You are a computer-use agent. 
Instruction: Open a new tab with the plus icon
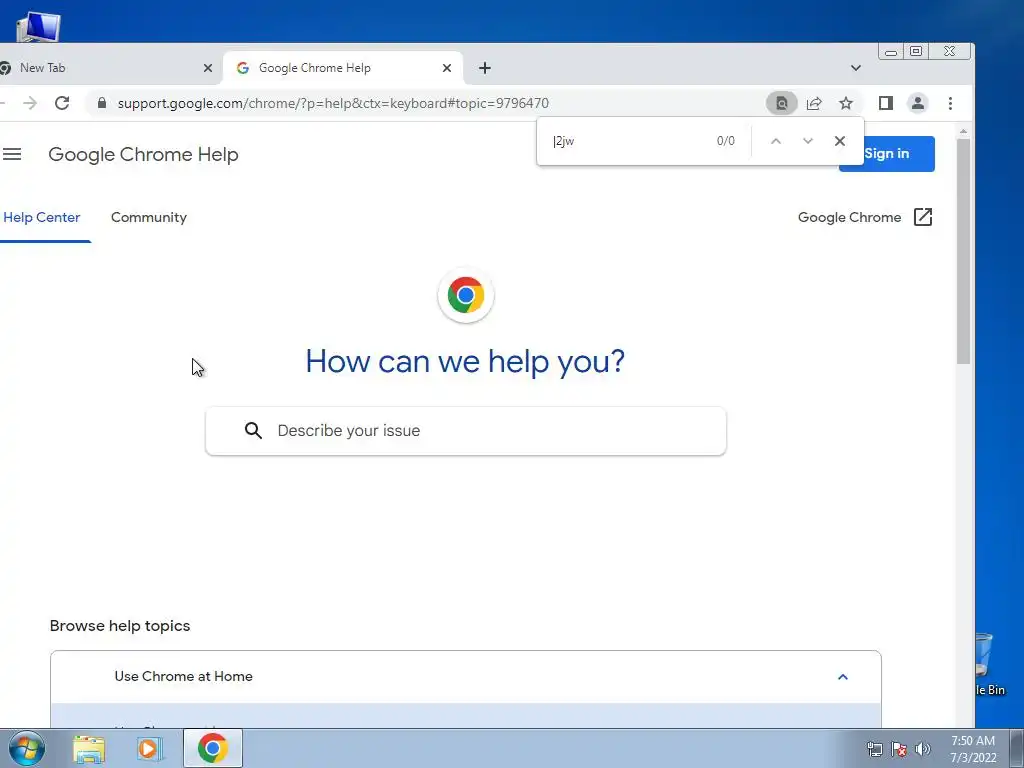point(485,68)
